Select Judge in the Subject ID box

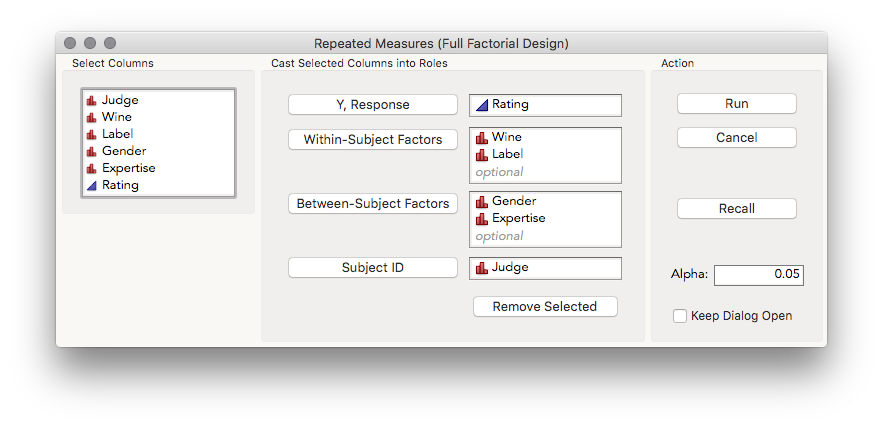(x=545, y=268)
